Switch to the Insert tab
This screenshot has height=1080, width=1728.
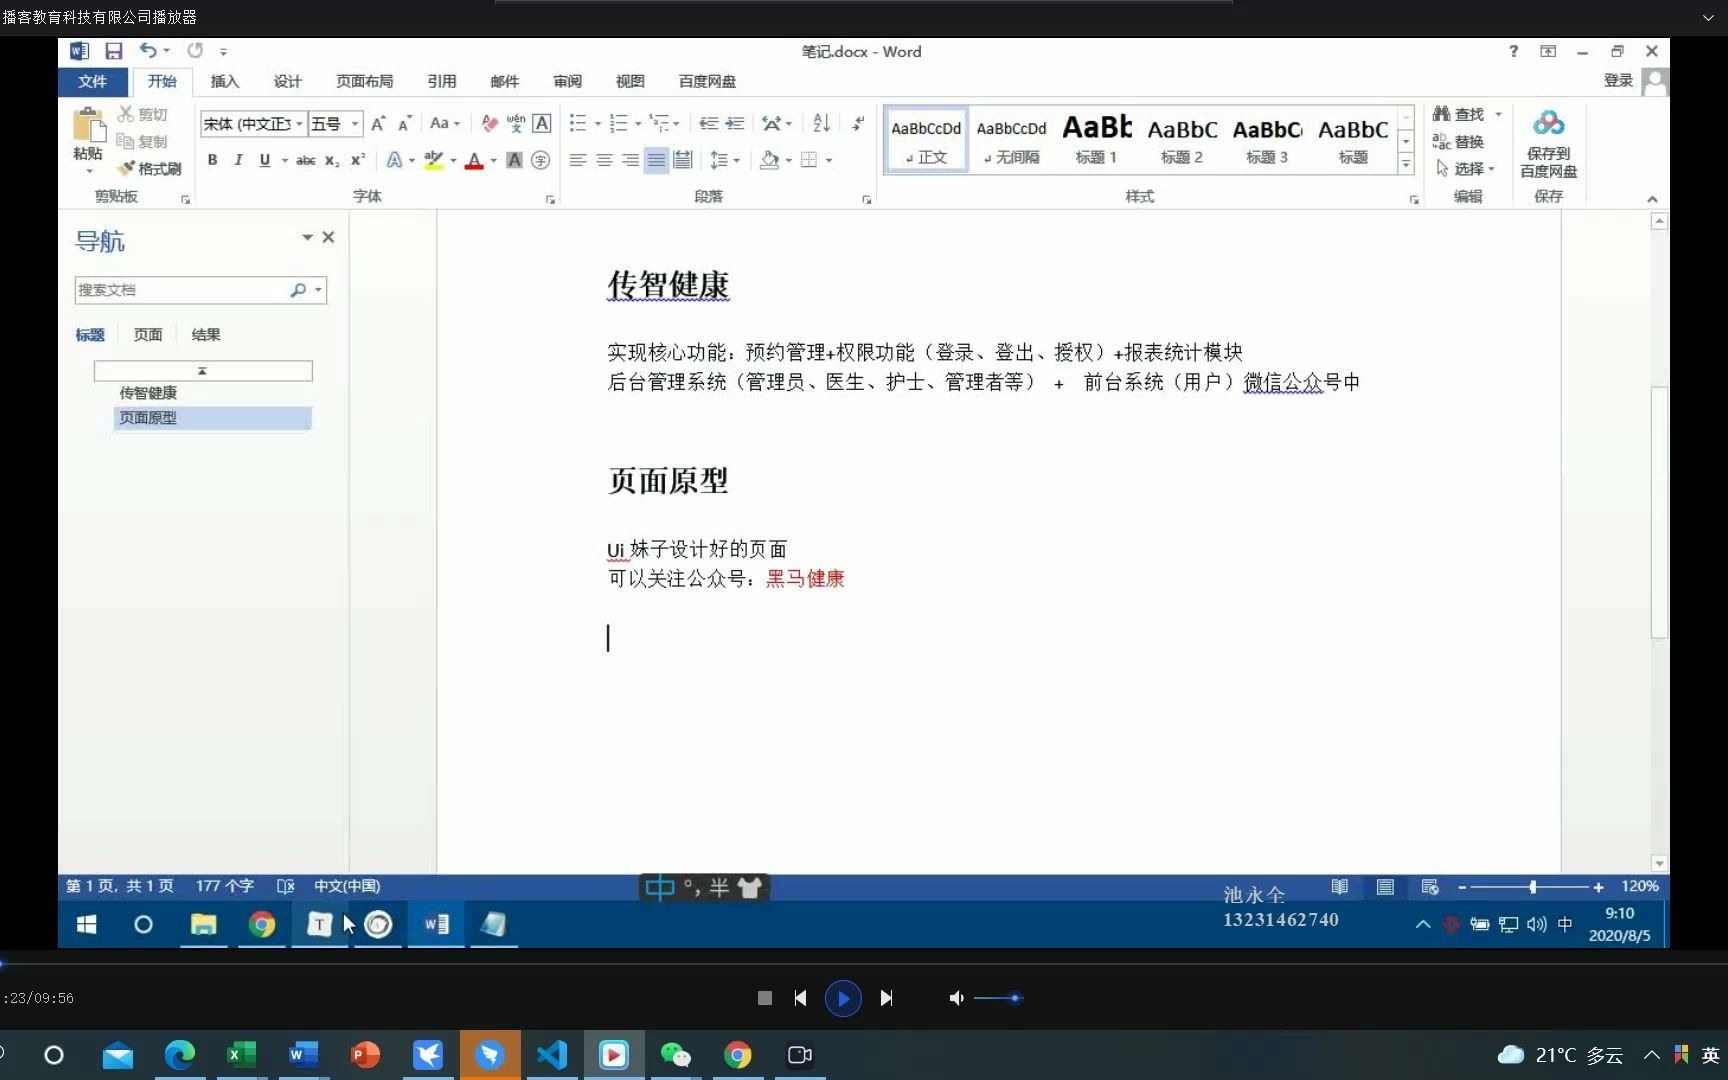225,82
